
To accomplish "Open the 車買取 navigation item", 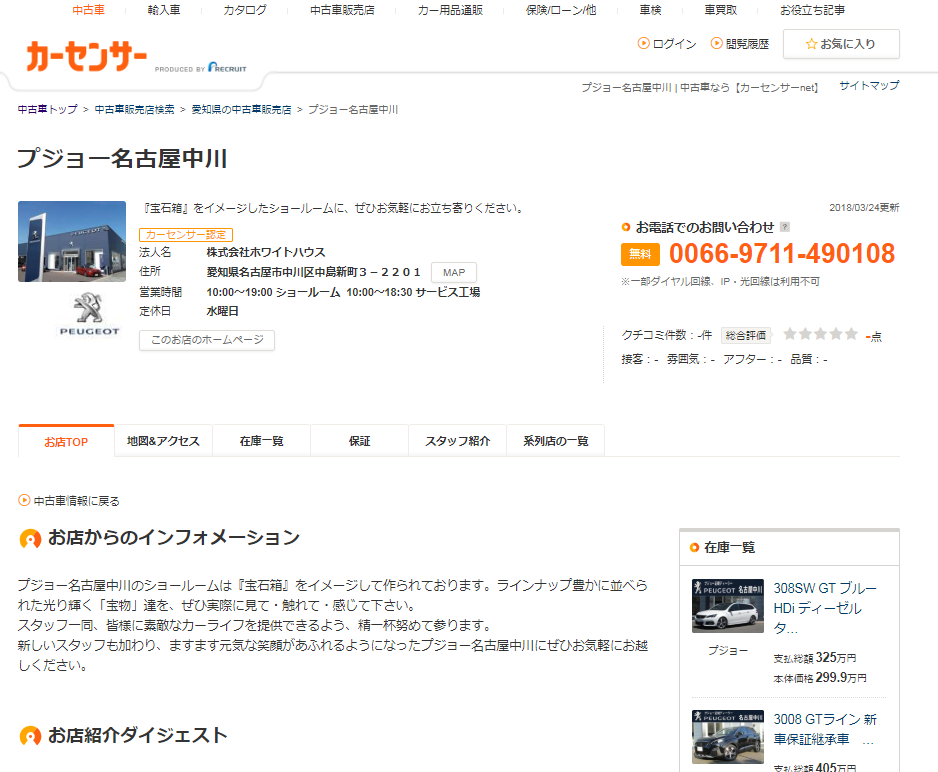I will pyautogui.click(x=721, y=10).
